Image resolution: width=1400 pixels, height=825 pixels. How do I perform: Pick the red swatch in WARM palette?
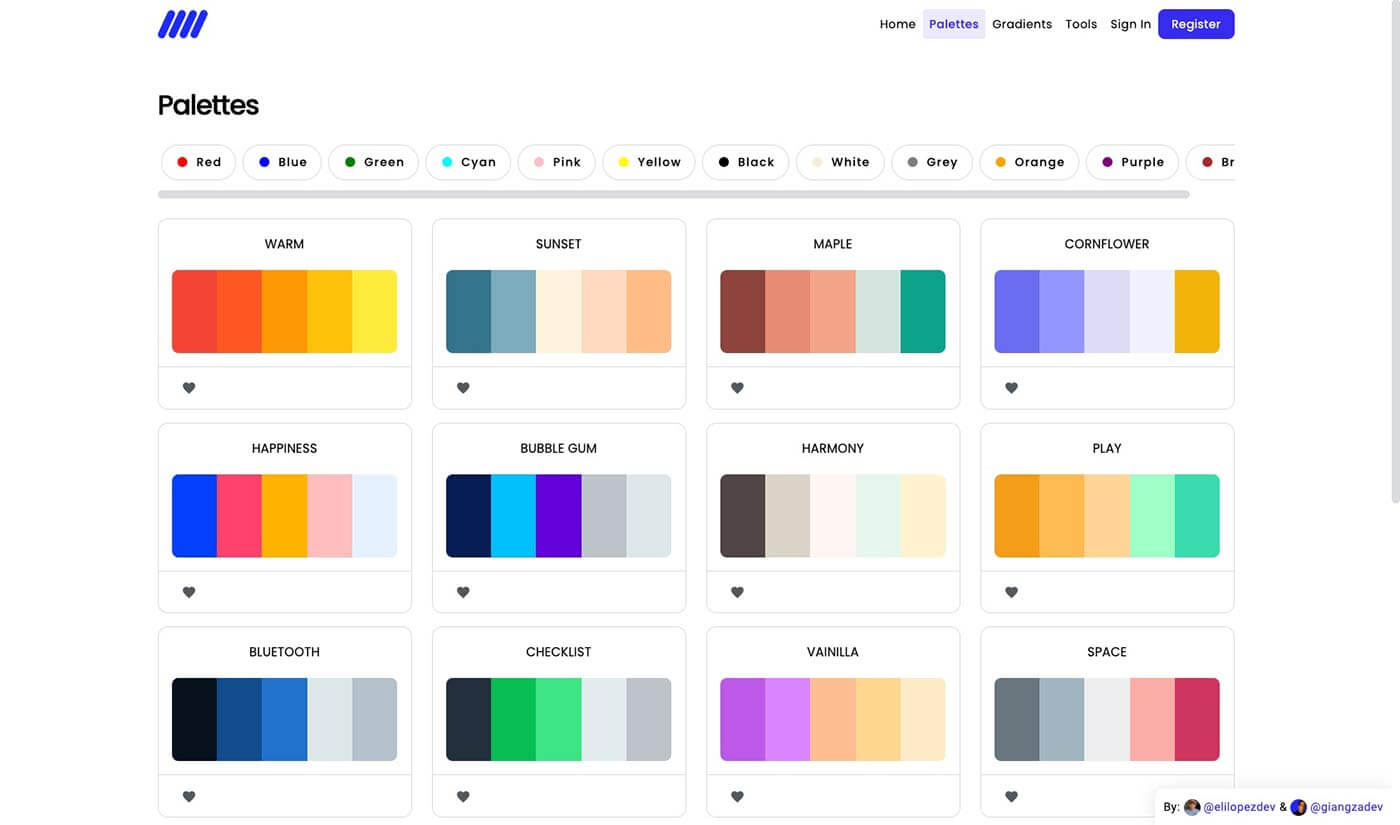(194, 311)
